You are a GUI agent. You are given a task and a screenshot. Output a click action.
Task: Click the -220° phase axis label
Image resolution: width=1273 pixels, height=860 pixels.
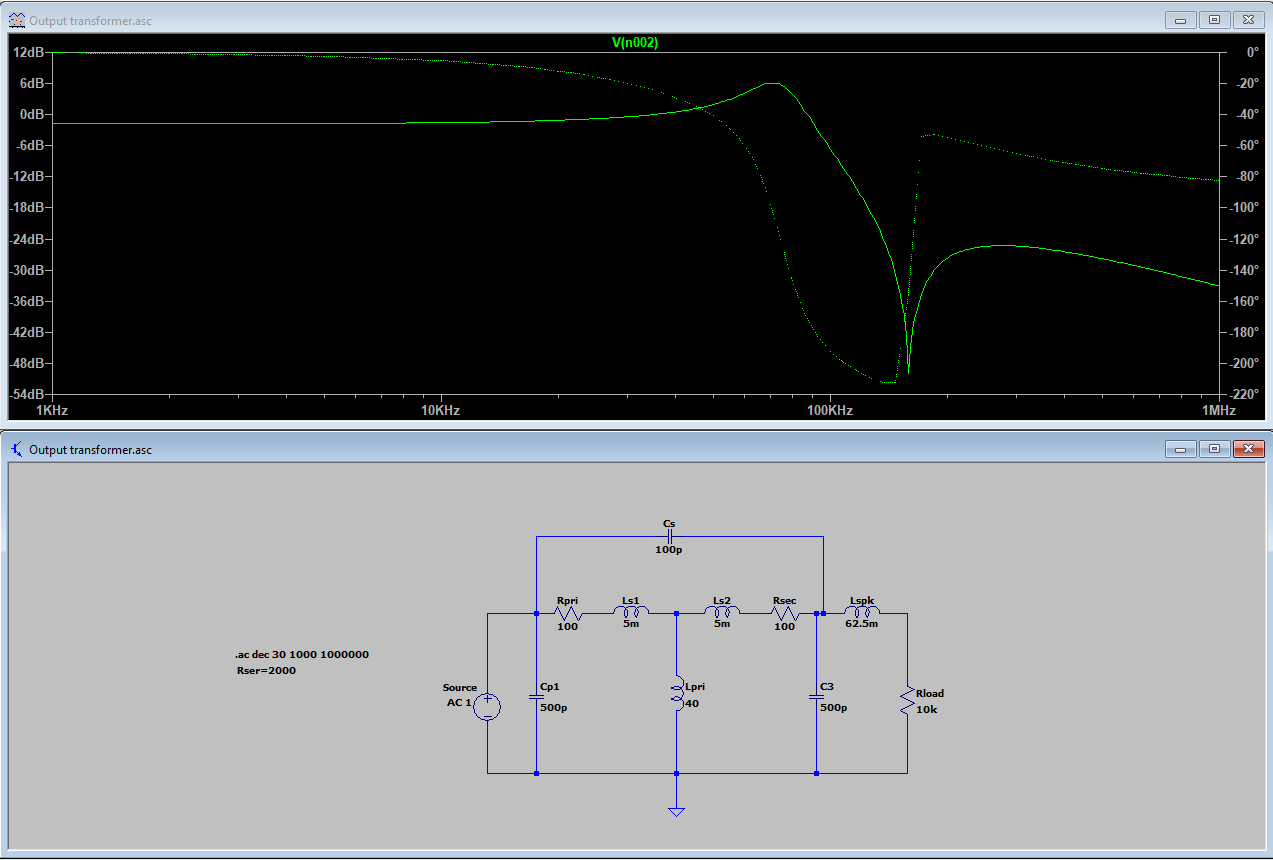click(1246, 393)
